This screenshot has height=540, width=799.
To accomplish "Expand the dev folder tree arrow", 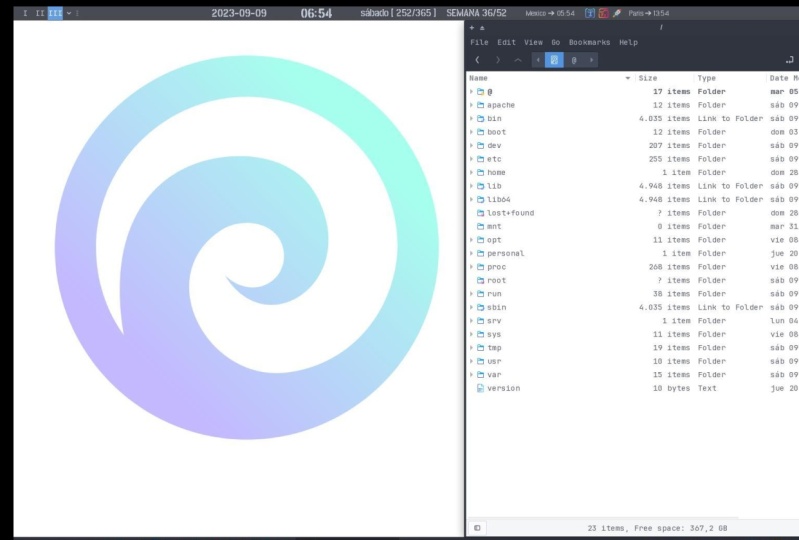I will [471, 145].
